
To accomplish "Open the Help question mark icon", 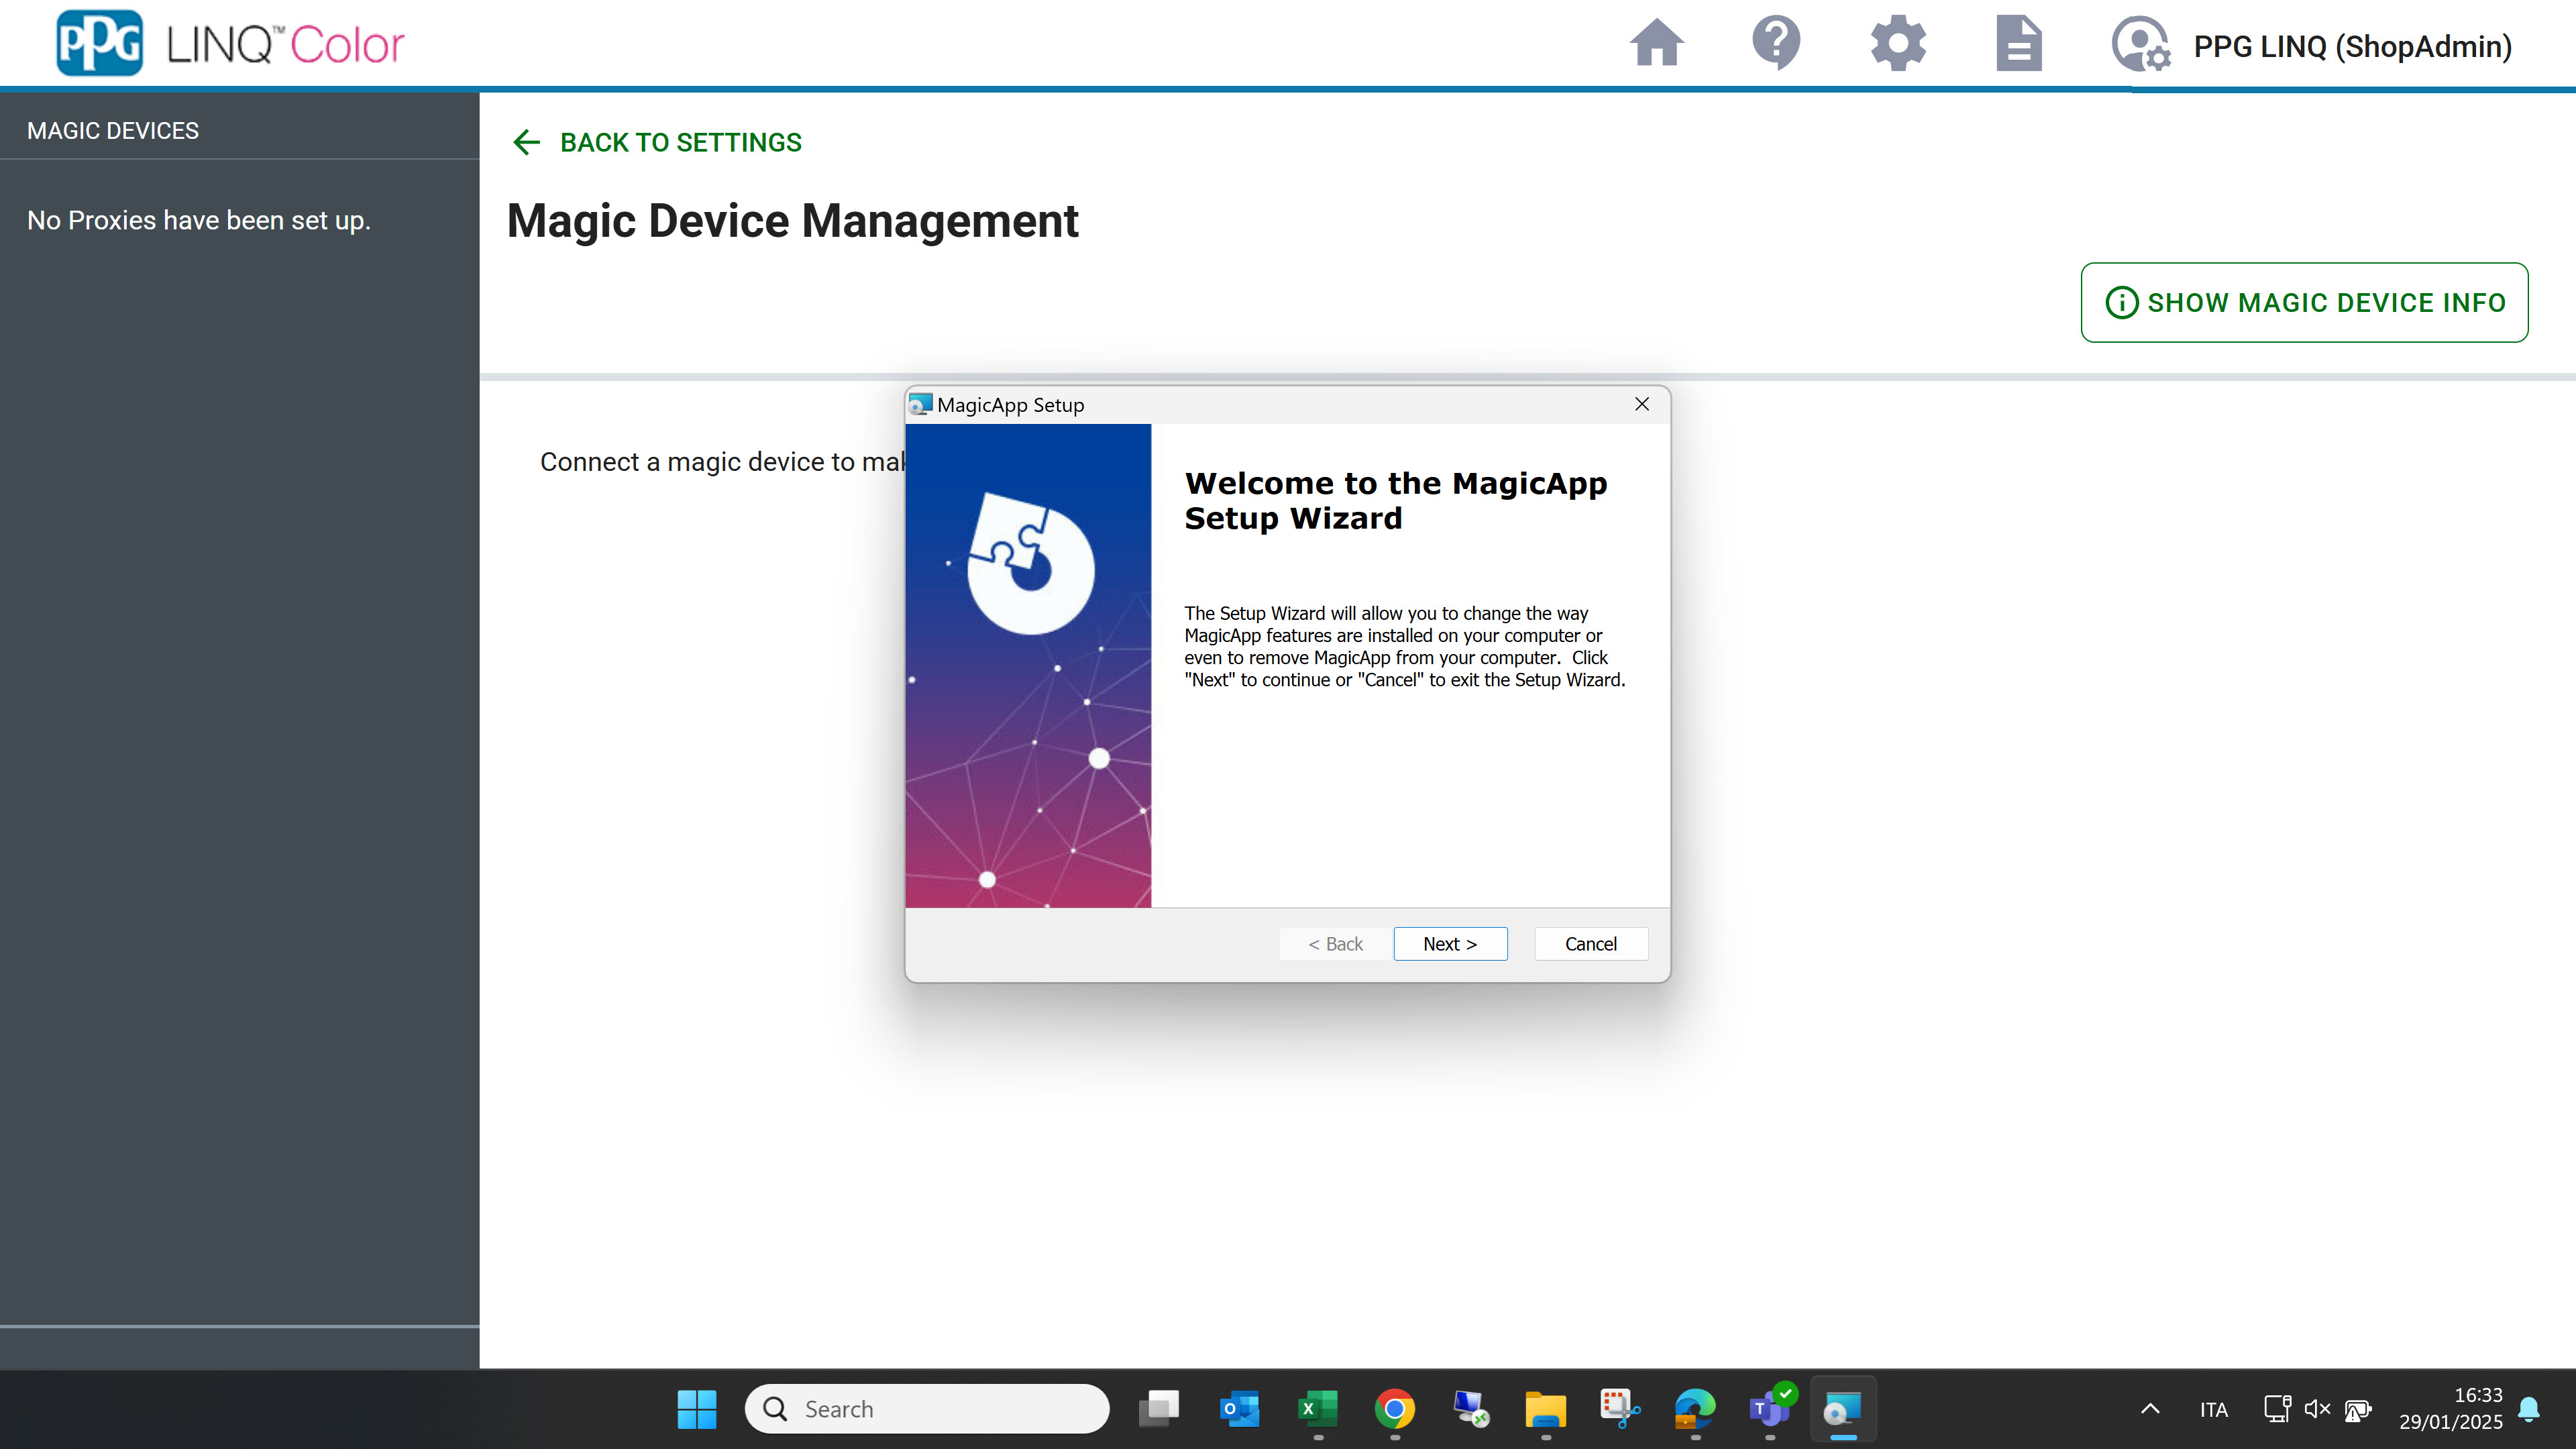I will 1776,44.
